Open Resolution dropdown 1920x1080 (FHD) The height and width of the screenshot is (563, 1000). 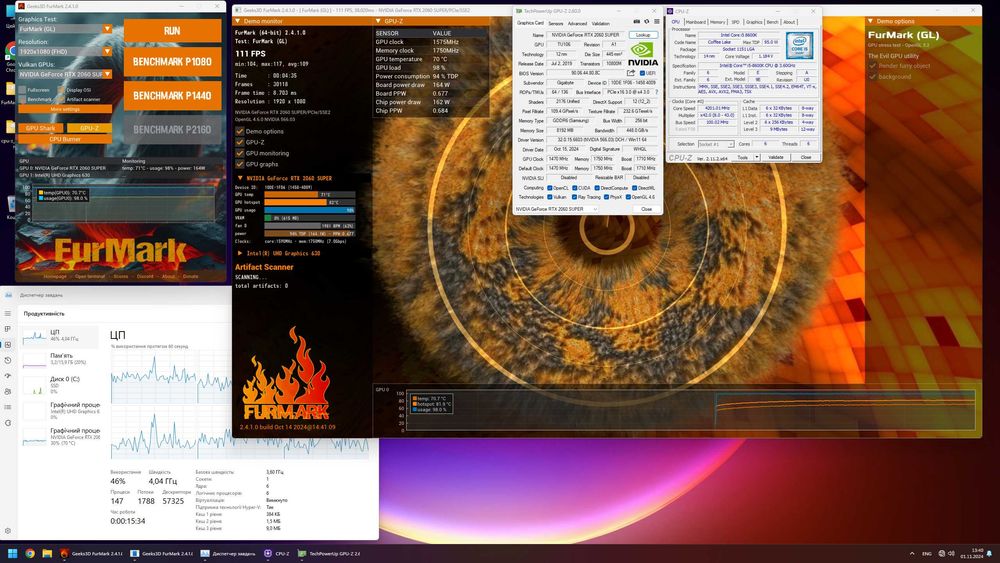[65, 51]
